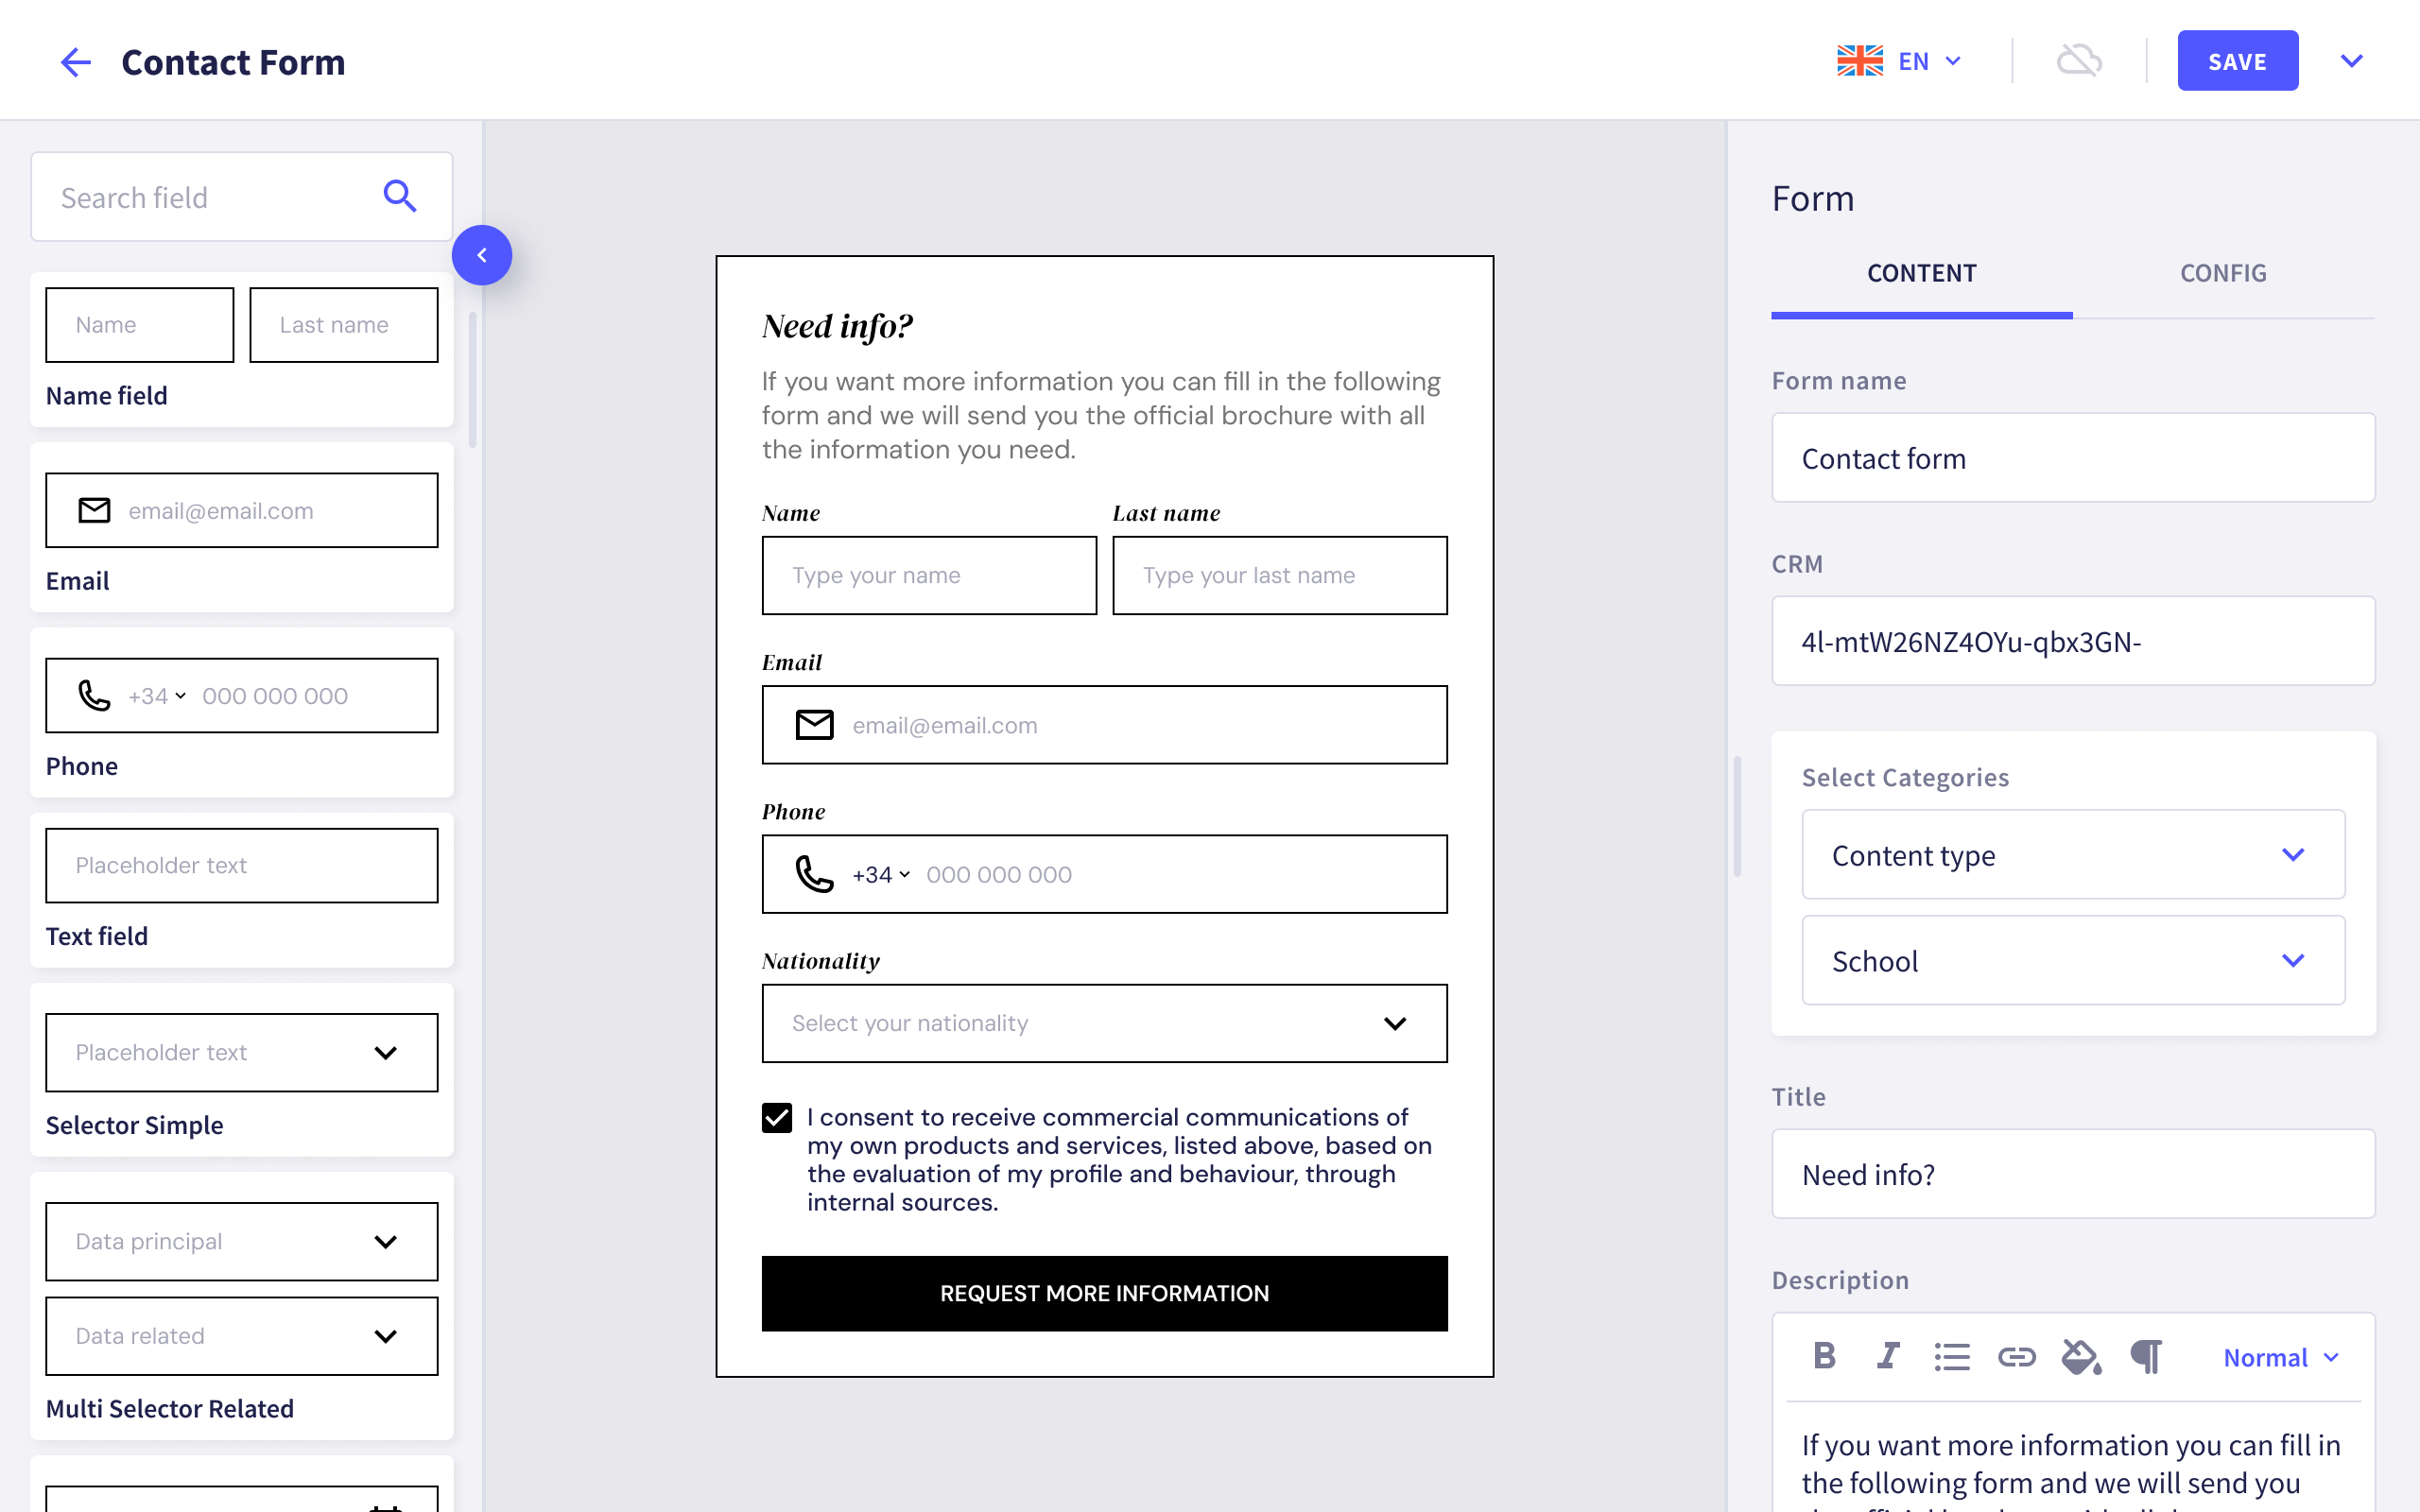This screenshot has height=1512, width=2420.
Task: Apply italic formatting in the description toolbar
Action: pos(1888,1356)
